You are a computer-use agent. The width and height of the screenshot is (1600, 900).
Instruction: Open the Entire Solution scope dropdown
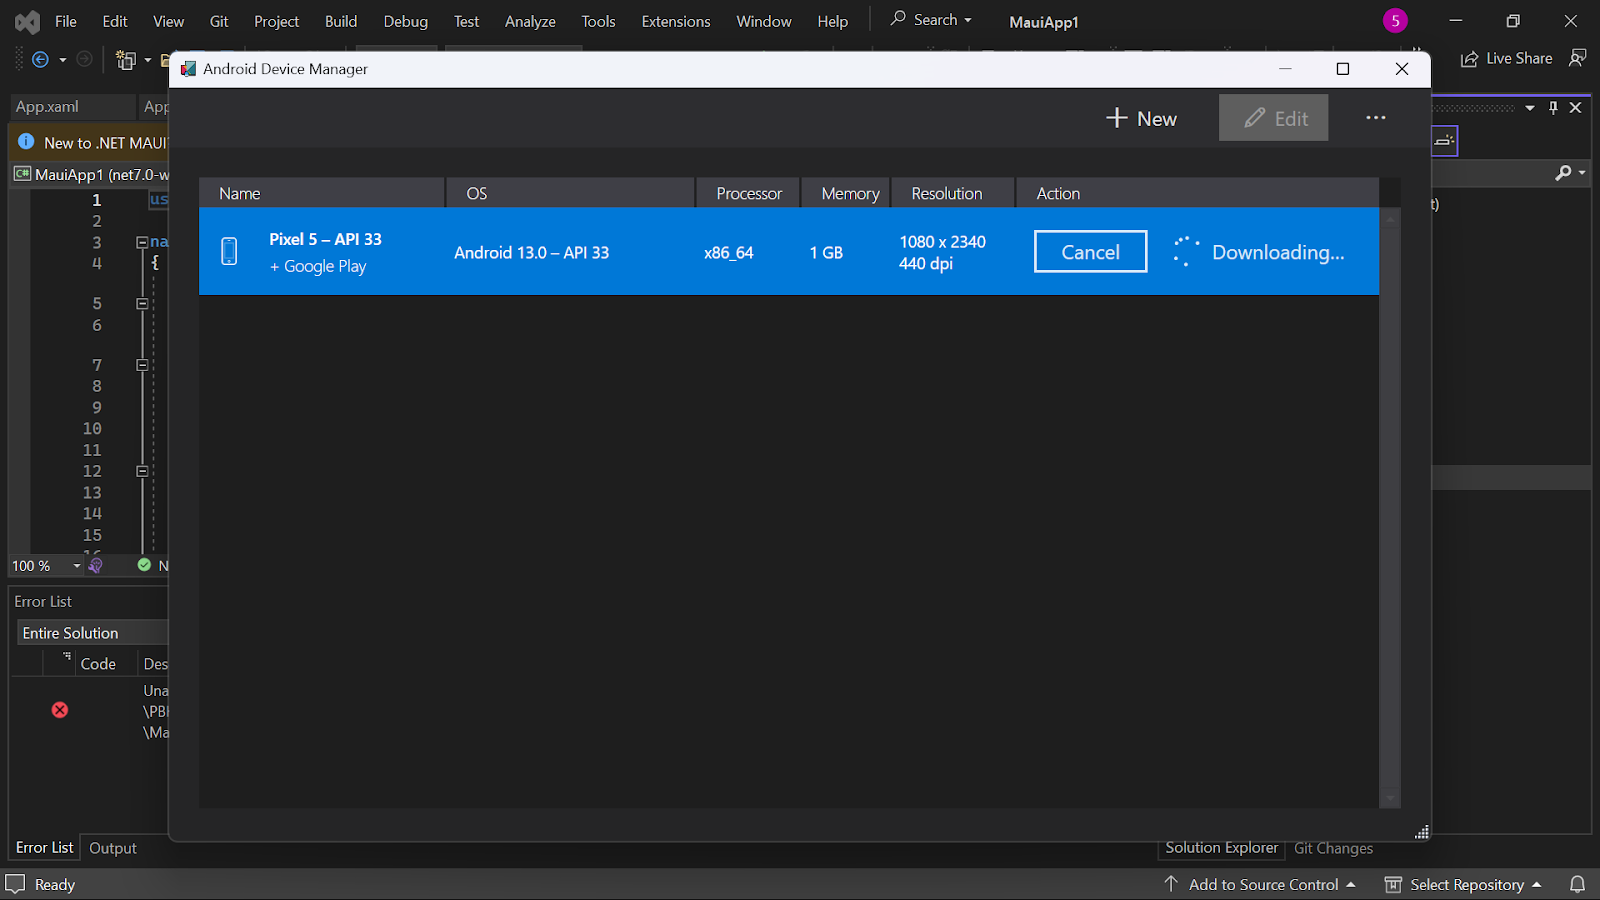(92, 633)
